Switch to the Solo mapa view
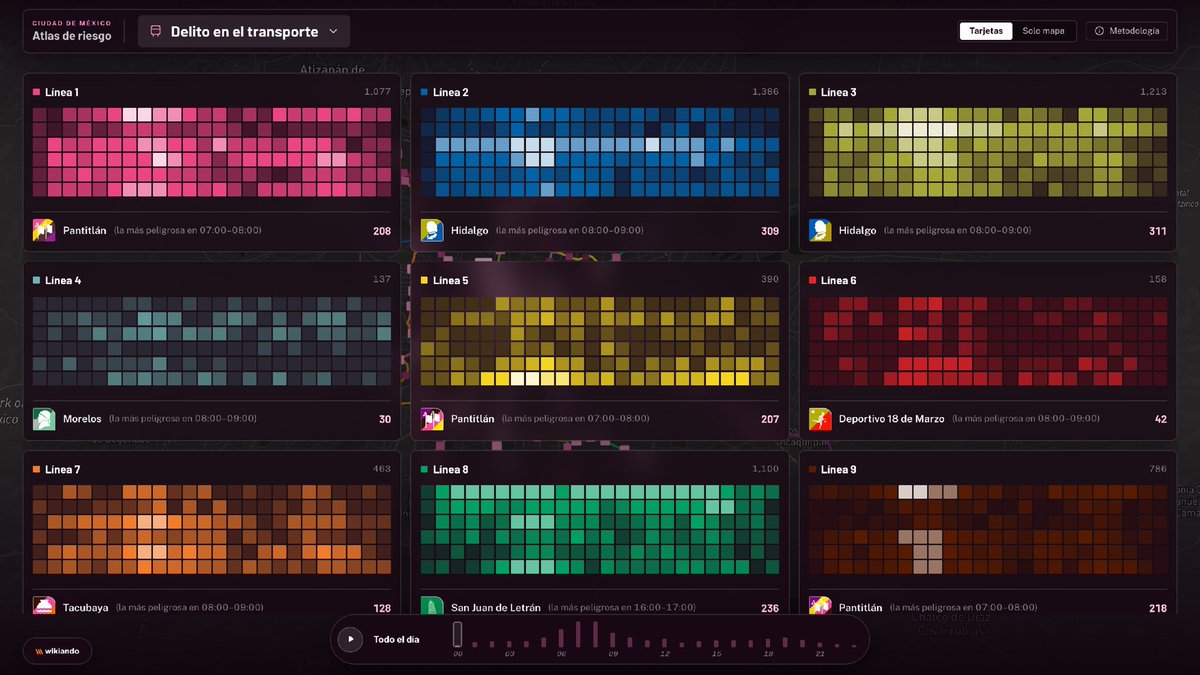 pyautogui.click(x=1043, y=31)
